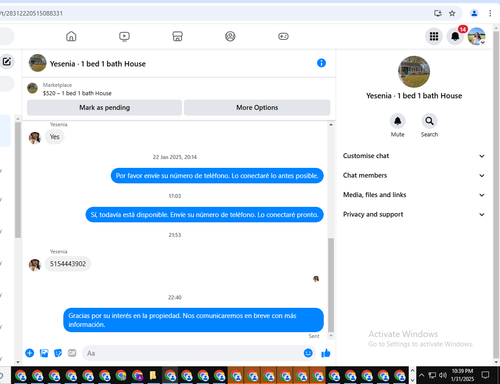
Task: Attach a photo with image icon
Action: (x=44, y=353)
